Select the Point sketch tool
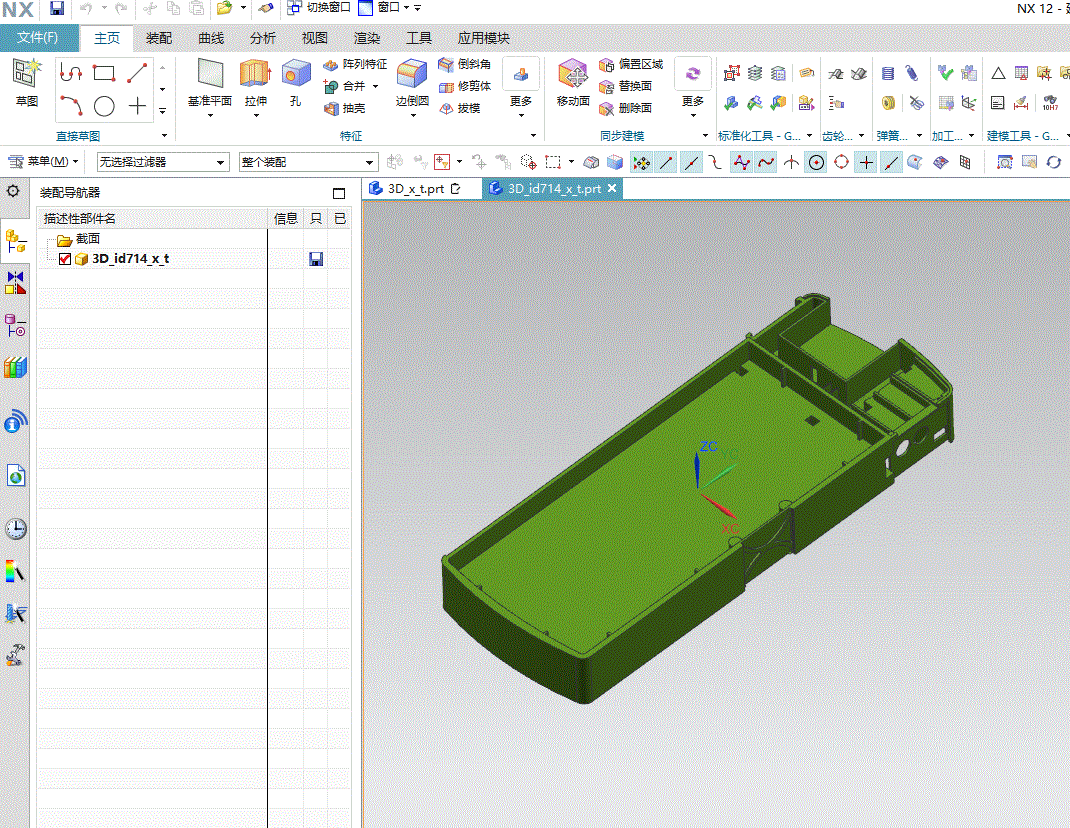1070x828 pixels. [x=137, y=106]
